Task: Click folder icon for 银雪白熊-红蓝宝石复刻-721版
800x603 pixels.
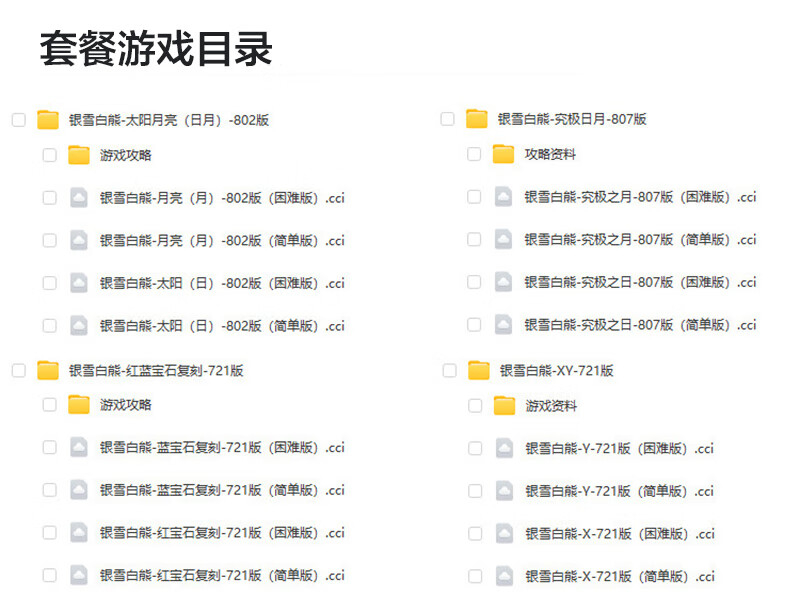Action: pos(48,370)
